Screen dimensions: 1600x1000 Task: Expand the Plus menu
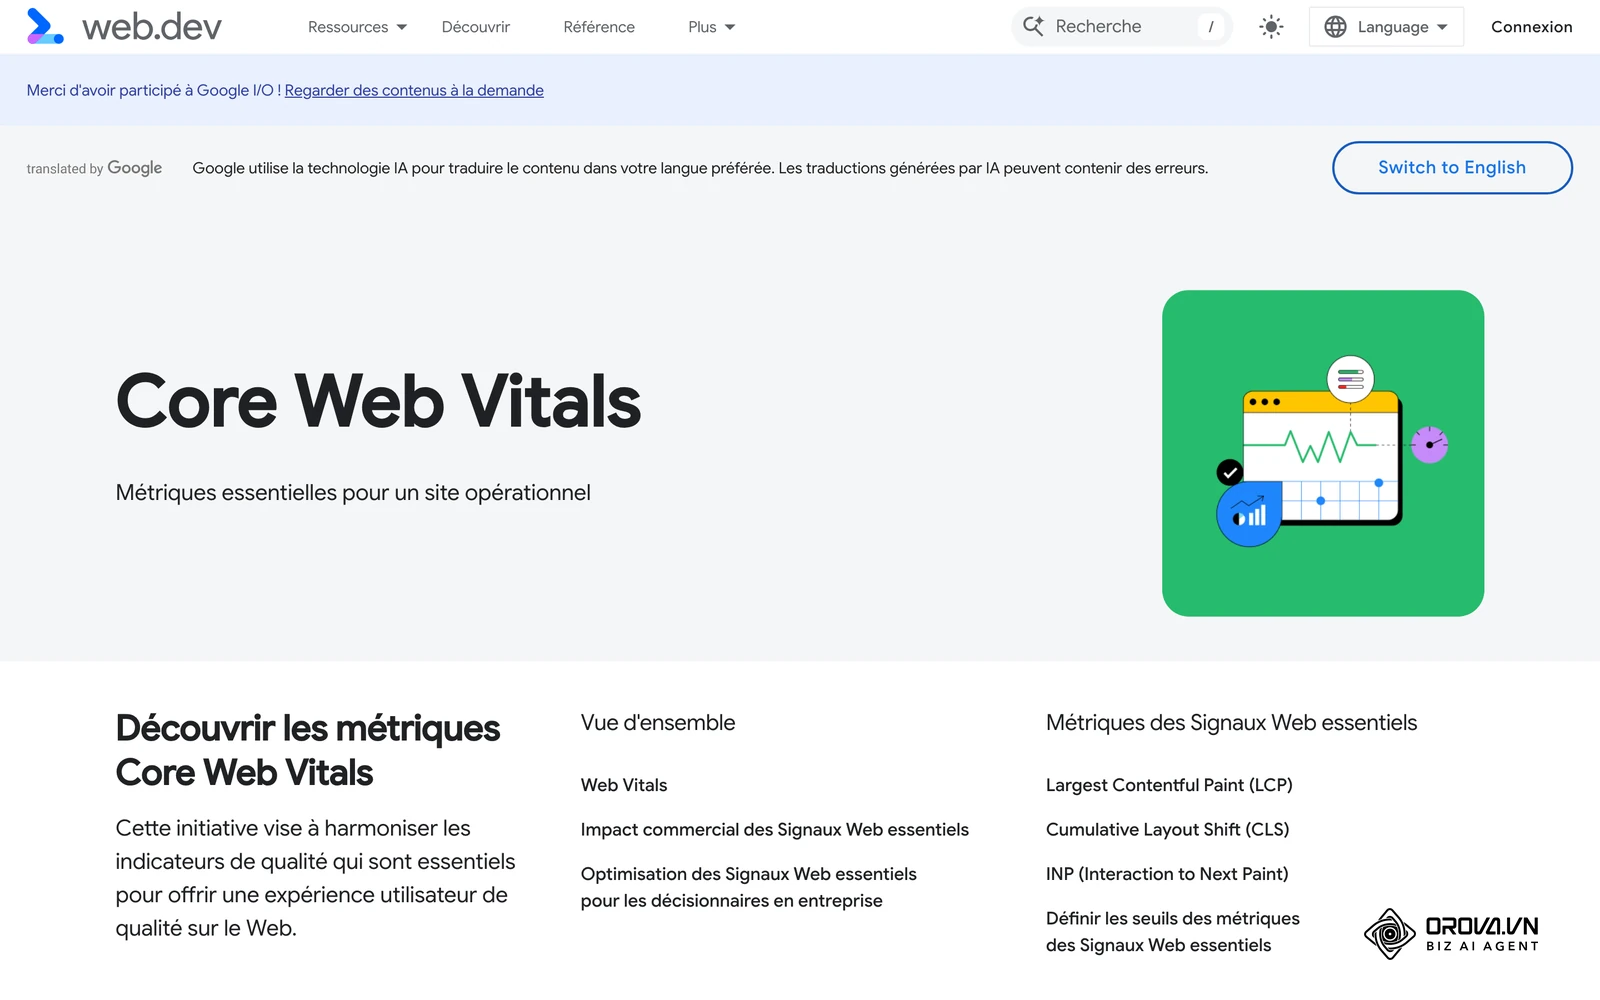[x=711, y=27]
